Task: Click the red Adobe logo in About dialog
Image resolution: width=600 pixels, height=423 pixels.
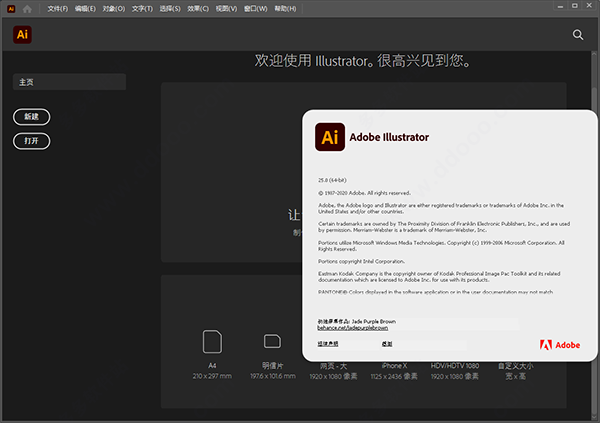Action: click(x=560, y=345)
